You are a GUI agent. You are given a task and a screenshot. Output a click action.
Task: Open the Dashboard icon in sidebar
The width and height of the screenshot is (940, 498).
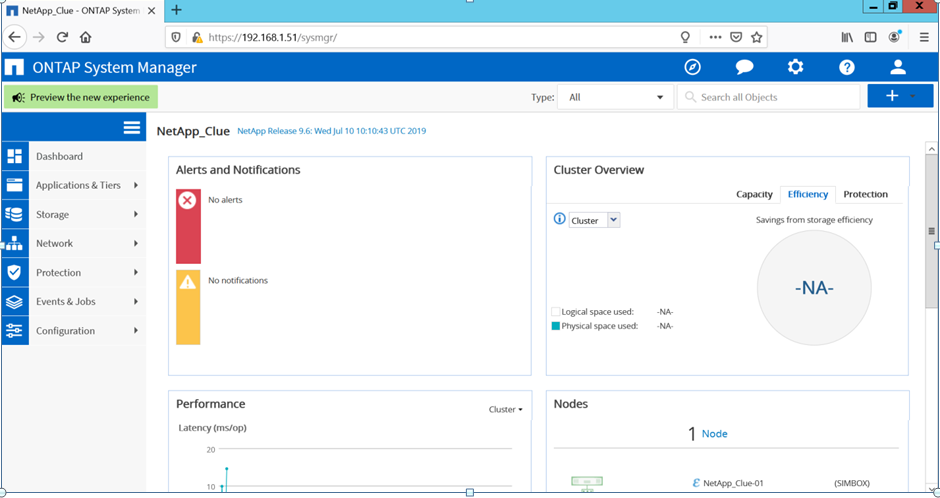click(14, 156)
